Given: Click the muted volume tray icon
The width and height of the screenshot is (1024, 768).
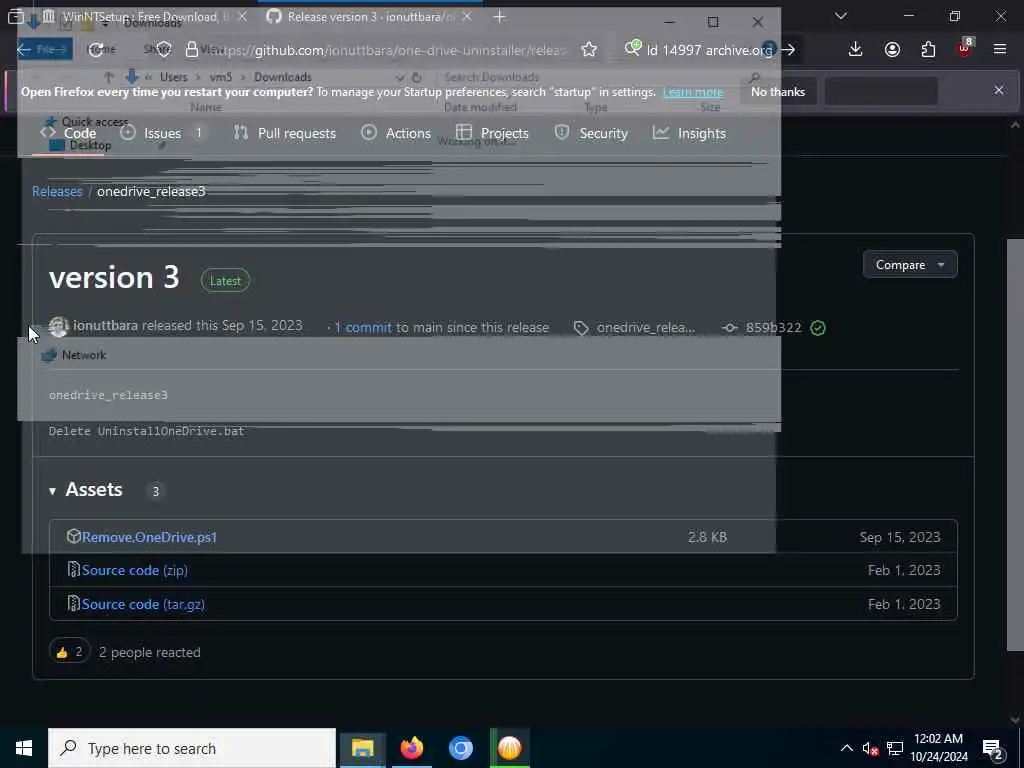Looking at the screenshot, I should 870,749.
